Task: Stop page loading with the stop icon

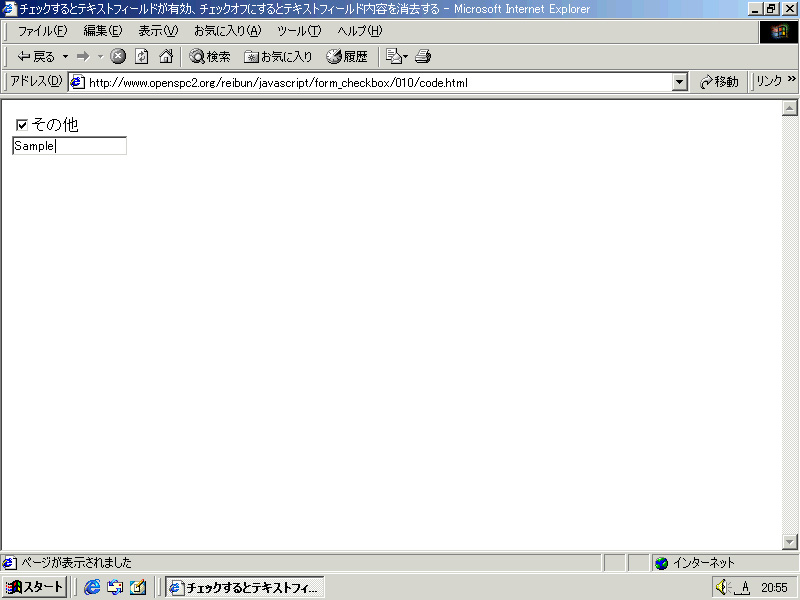Action: tap(118, 56)
